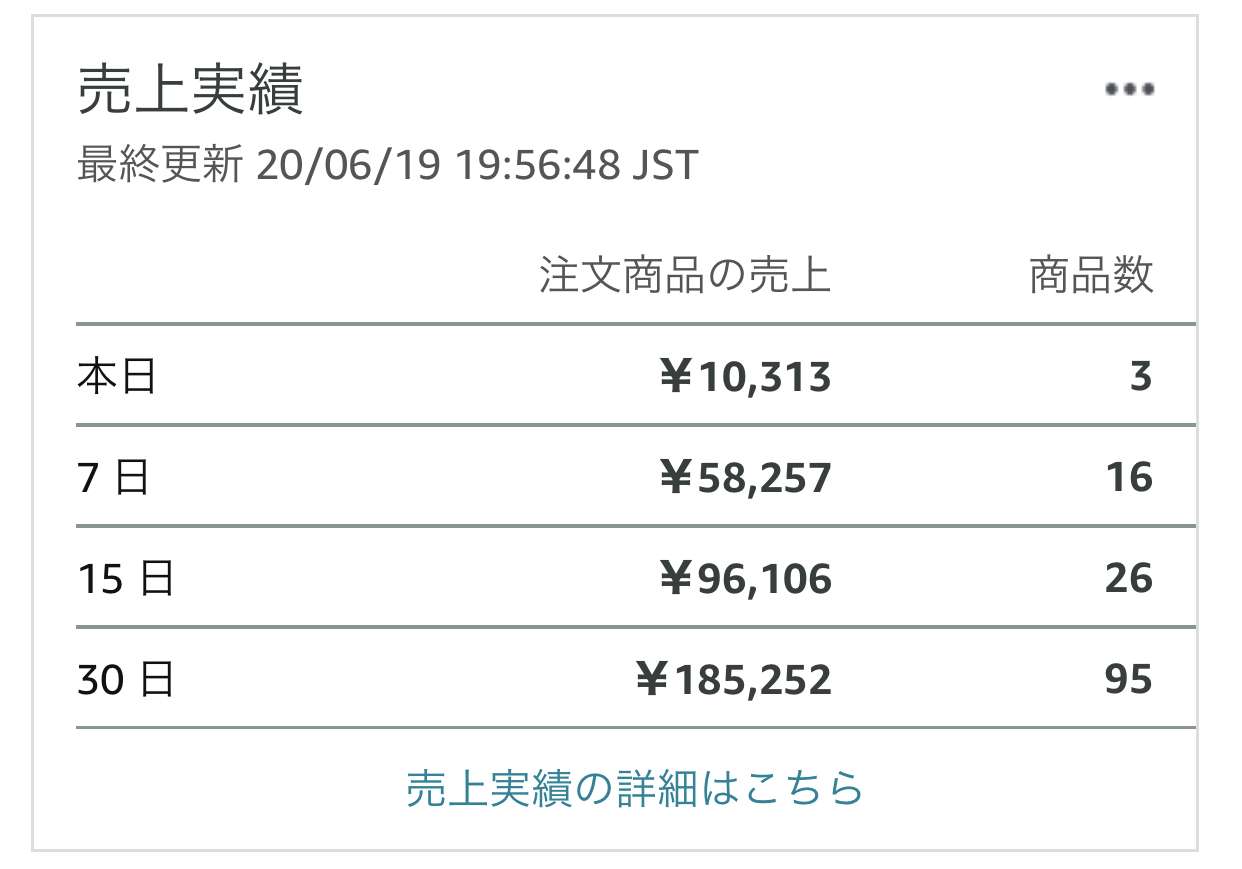
Task: Select the 30 日 row label
Action: coord(126,681)
